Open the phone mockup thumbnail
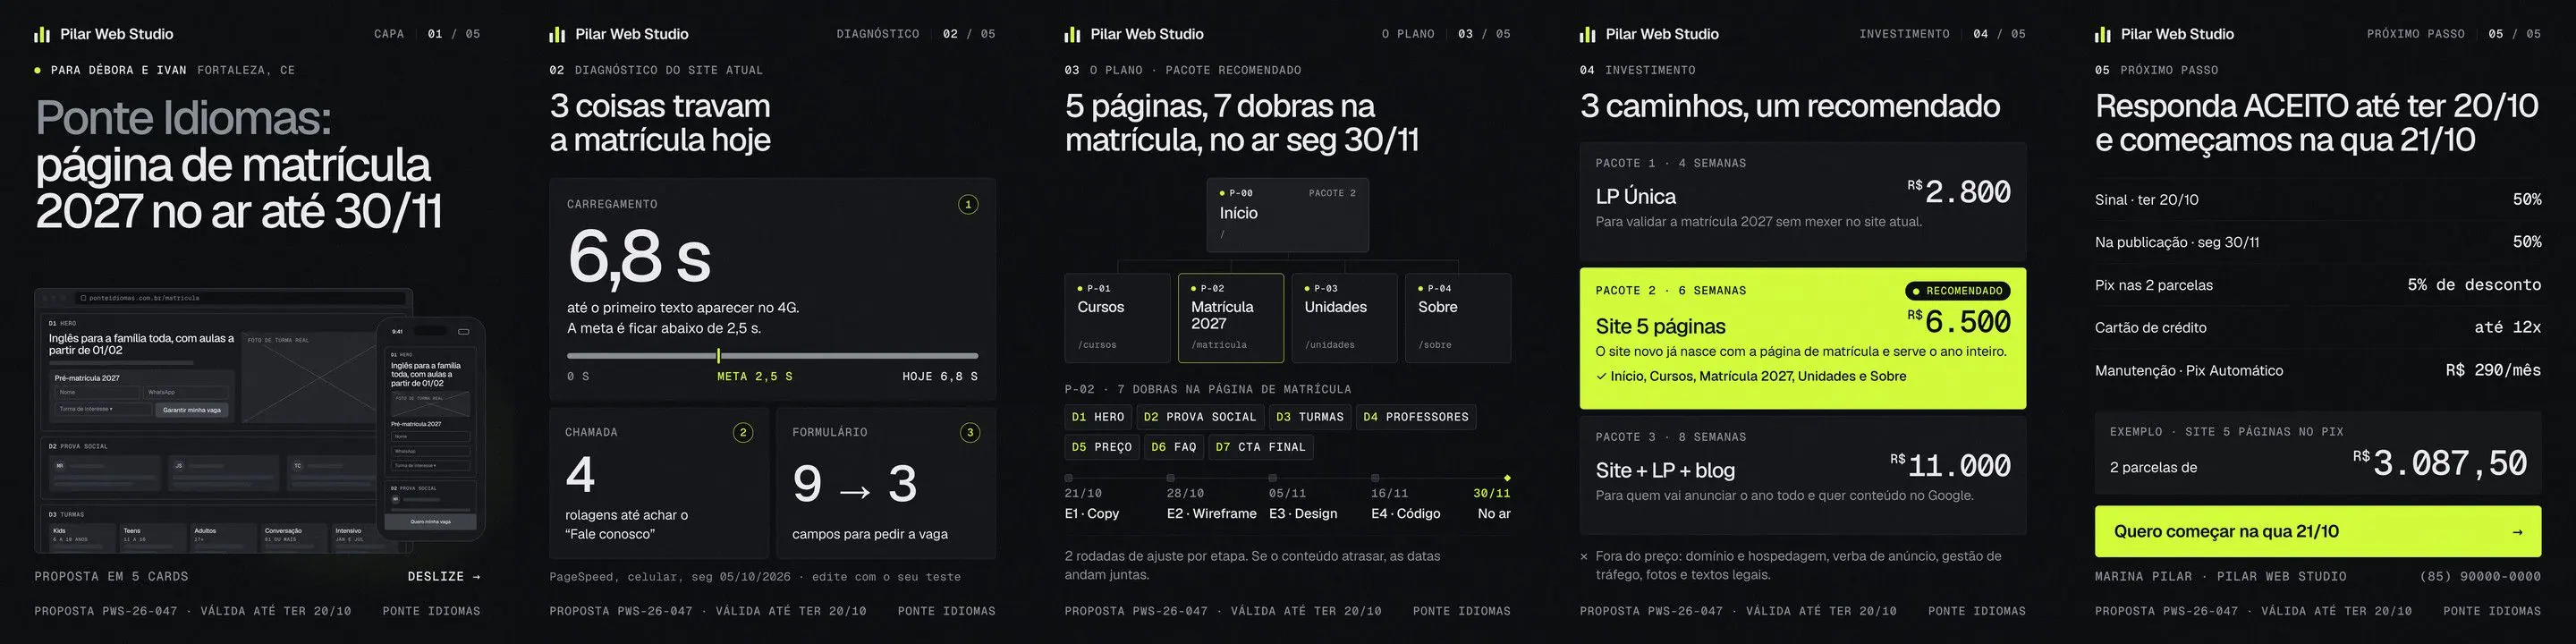The width and height of the screenshot is (2576, 644). (x=431, y=429)
